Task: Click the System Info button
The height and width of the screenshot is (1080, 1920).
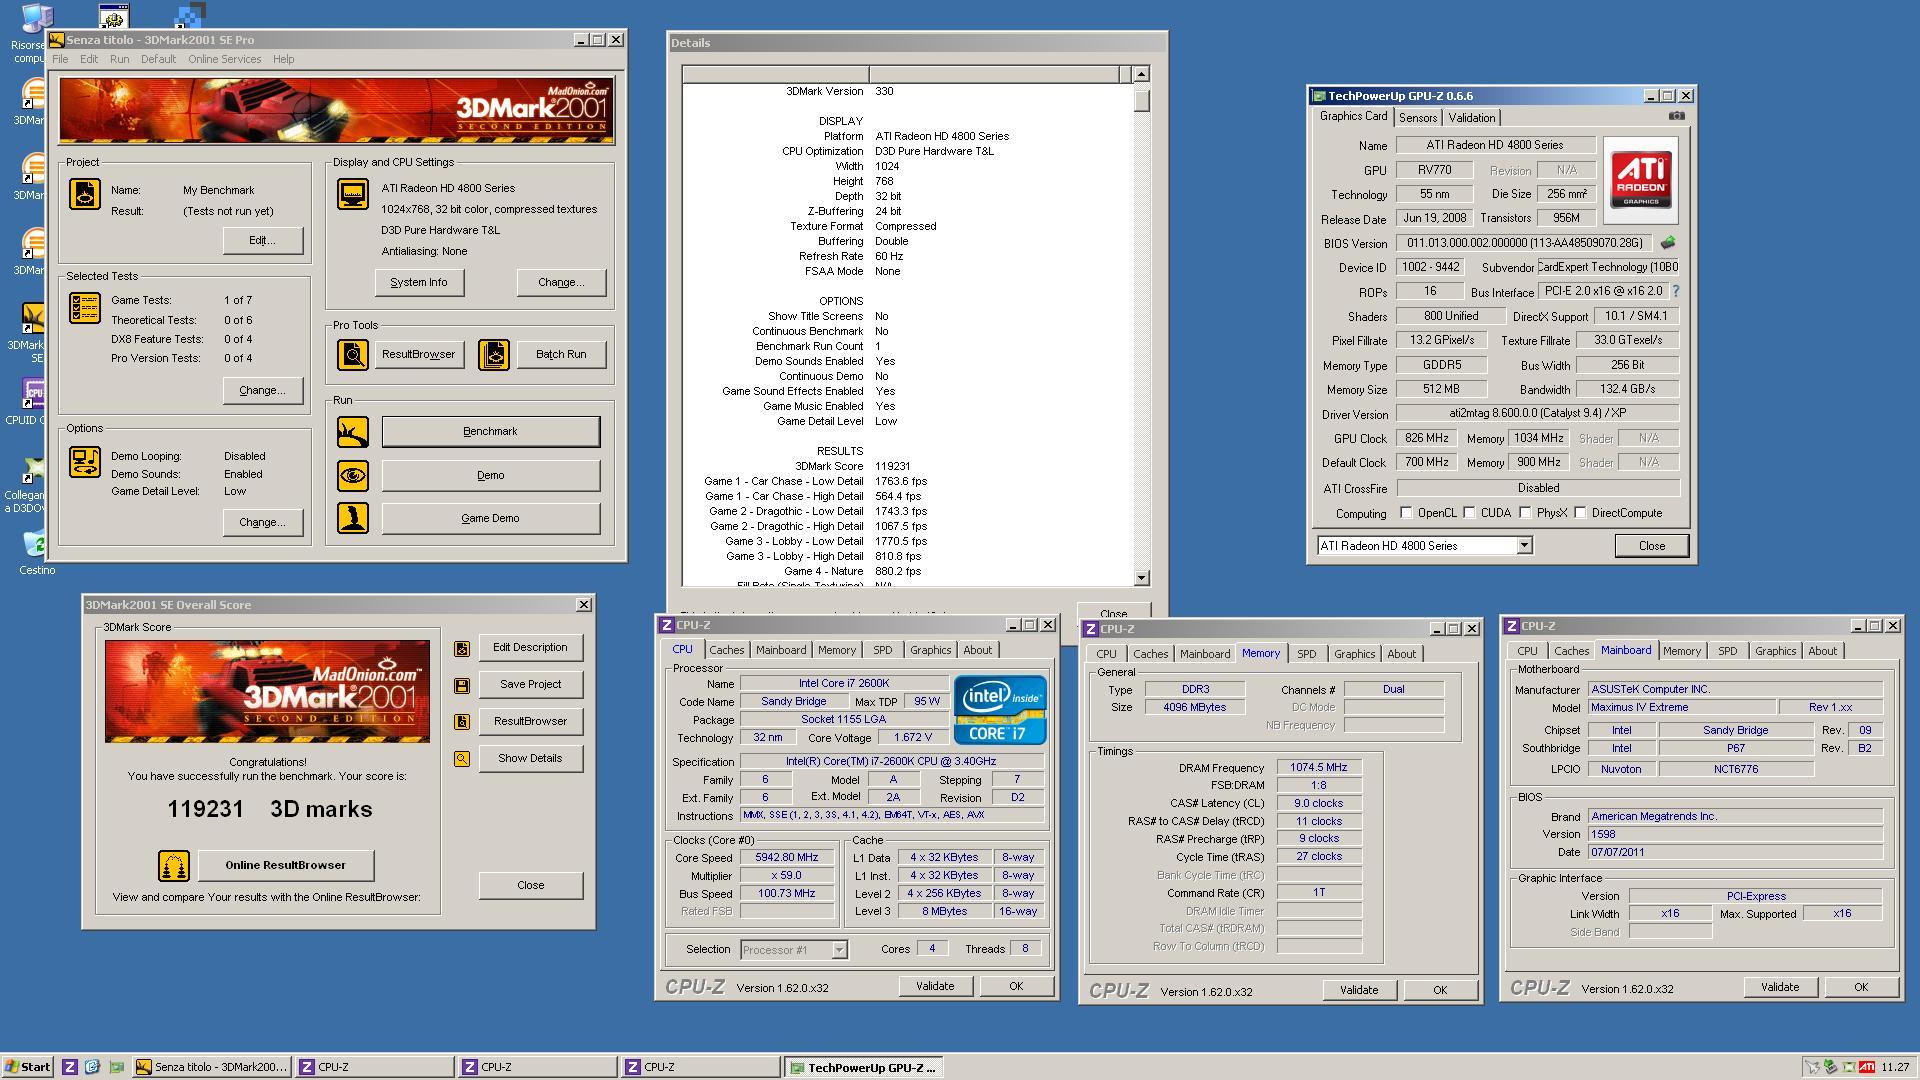Action: 418,283
